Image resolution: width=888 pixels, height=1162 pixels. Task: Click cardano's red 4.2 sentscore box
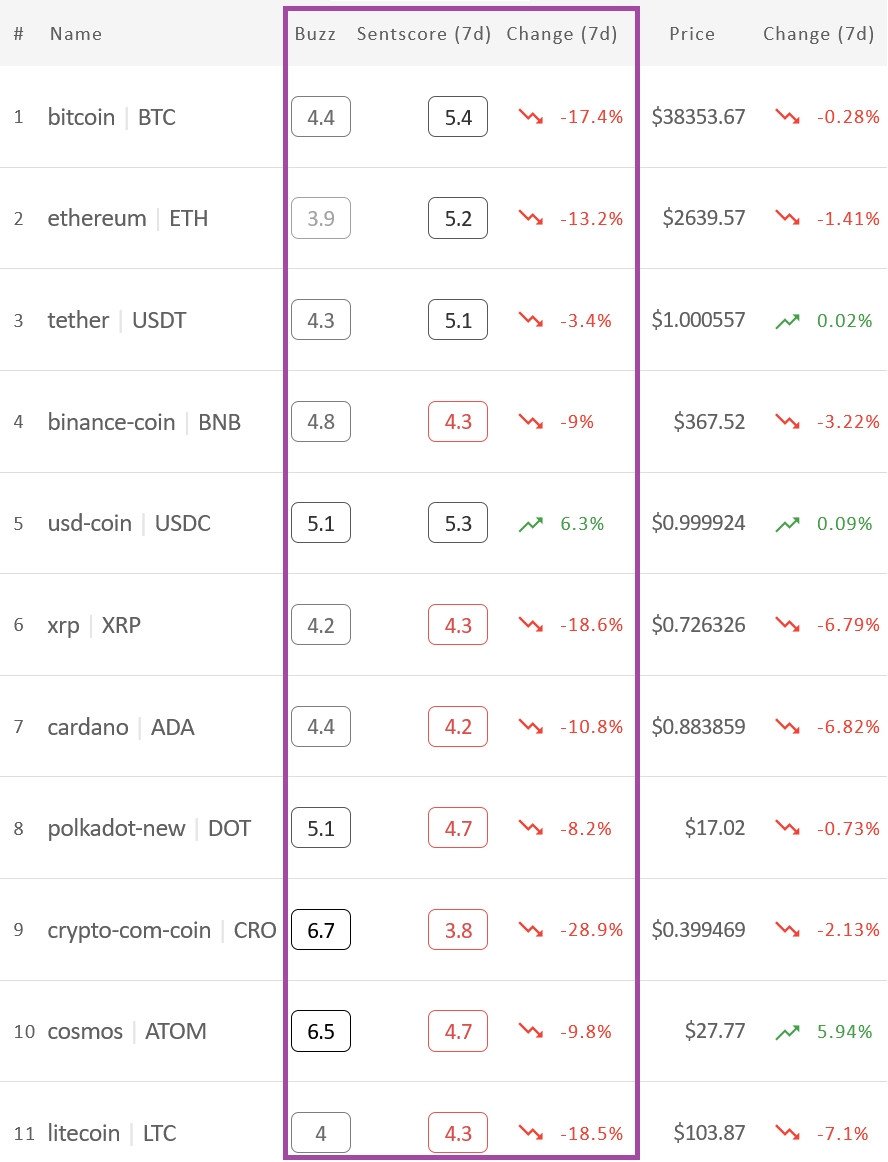(458, 726)
